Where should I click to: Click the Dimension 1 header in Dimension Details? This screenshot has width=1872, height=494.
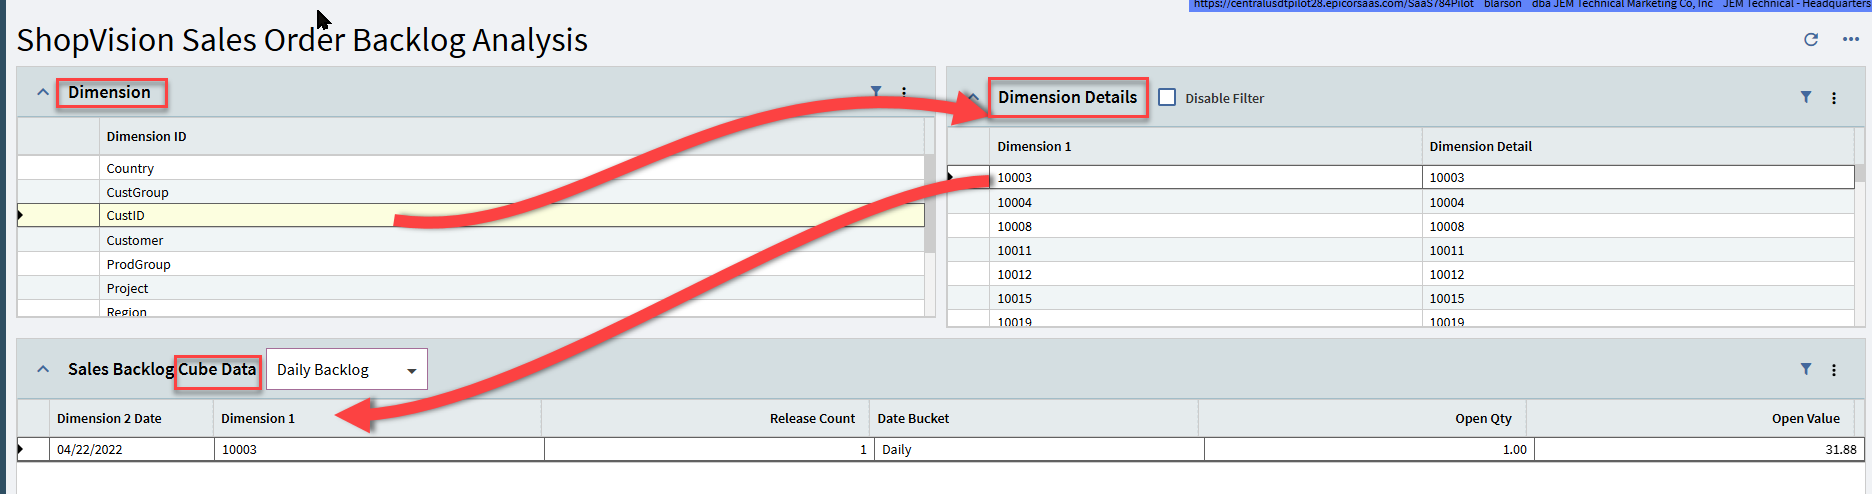(1205, 146)
